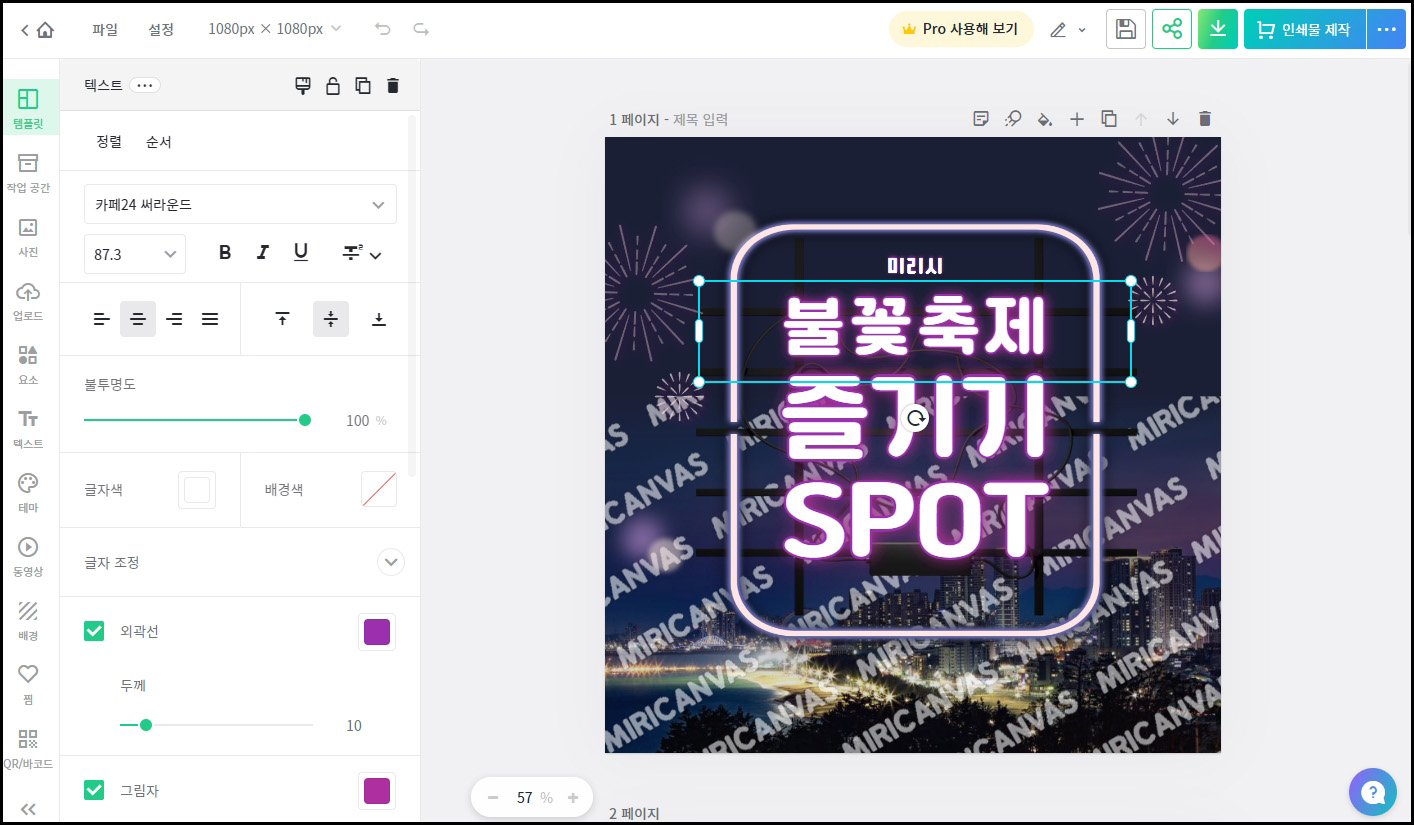Toggle underline on the selected text
Viewport: 1414px width, 825px height.
pyautogui.click(x=300, y=253)
